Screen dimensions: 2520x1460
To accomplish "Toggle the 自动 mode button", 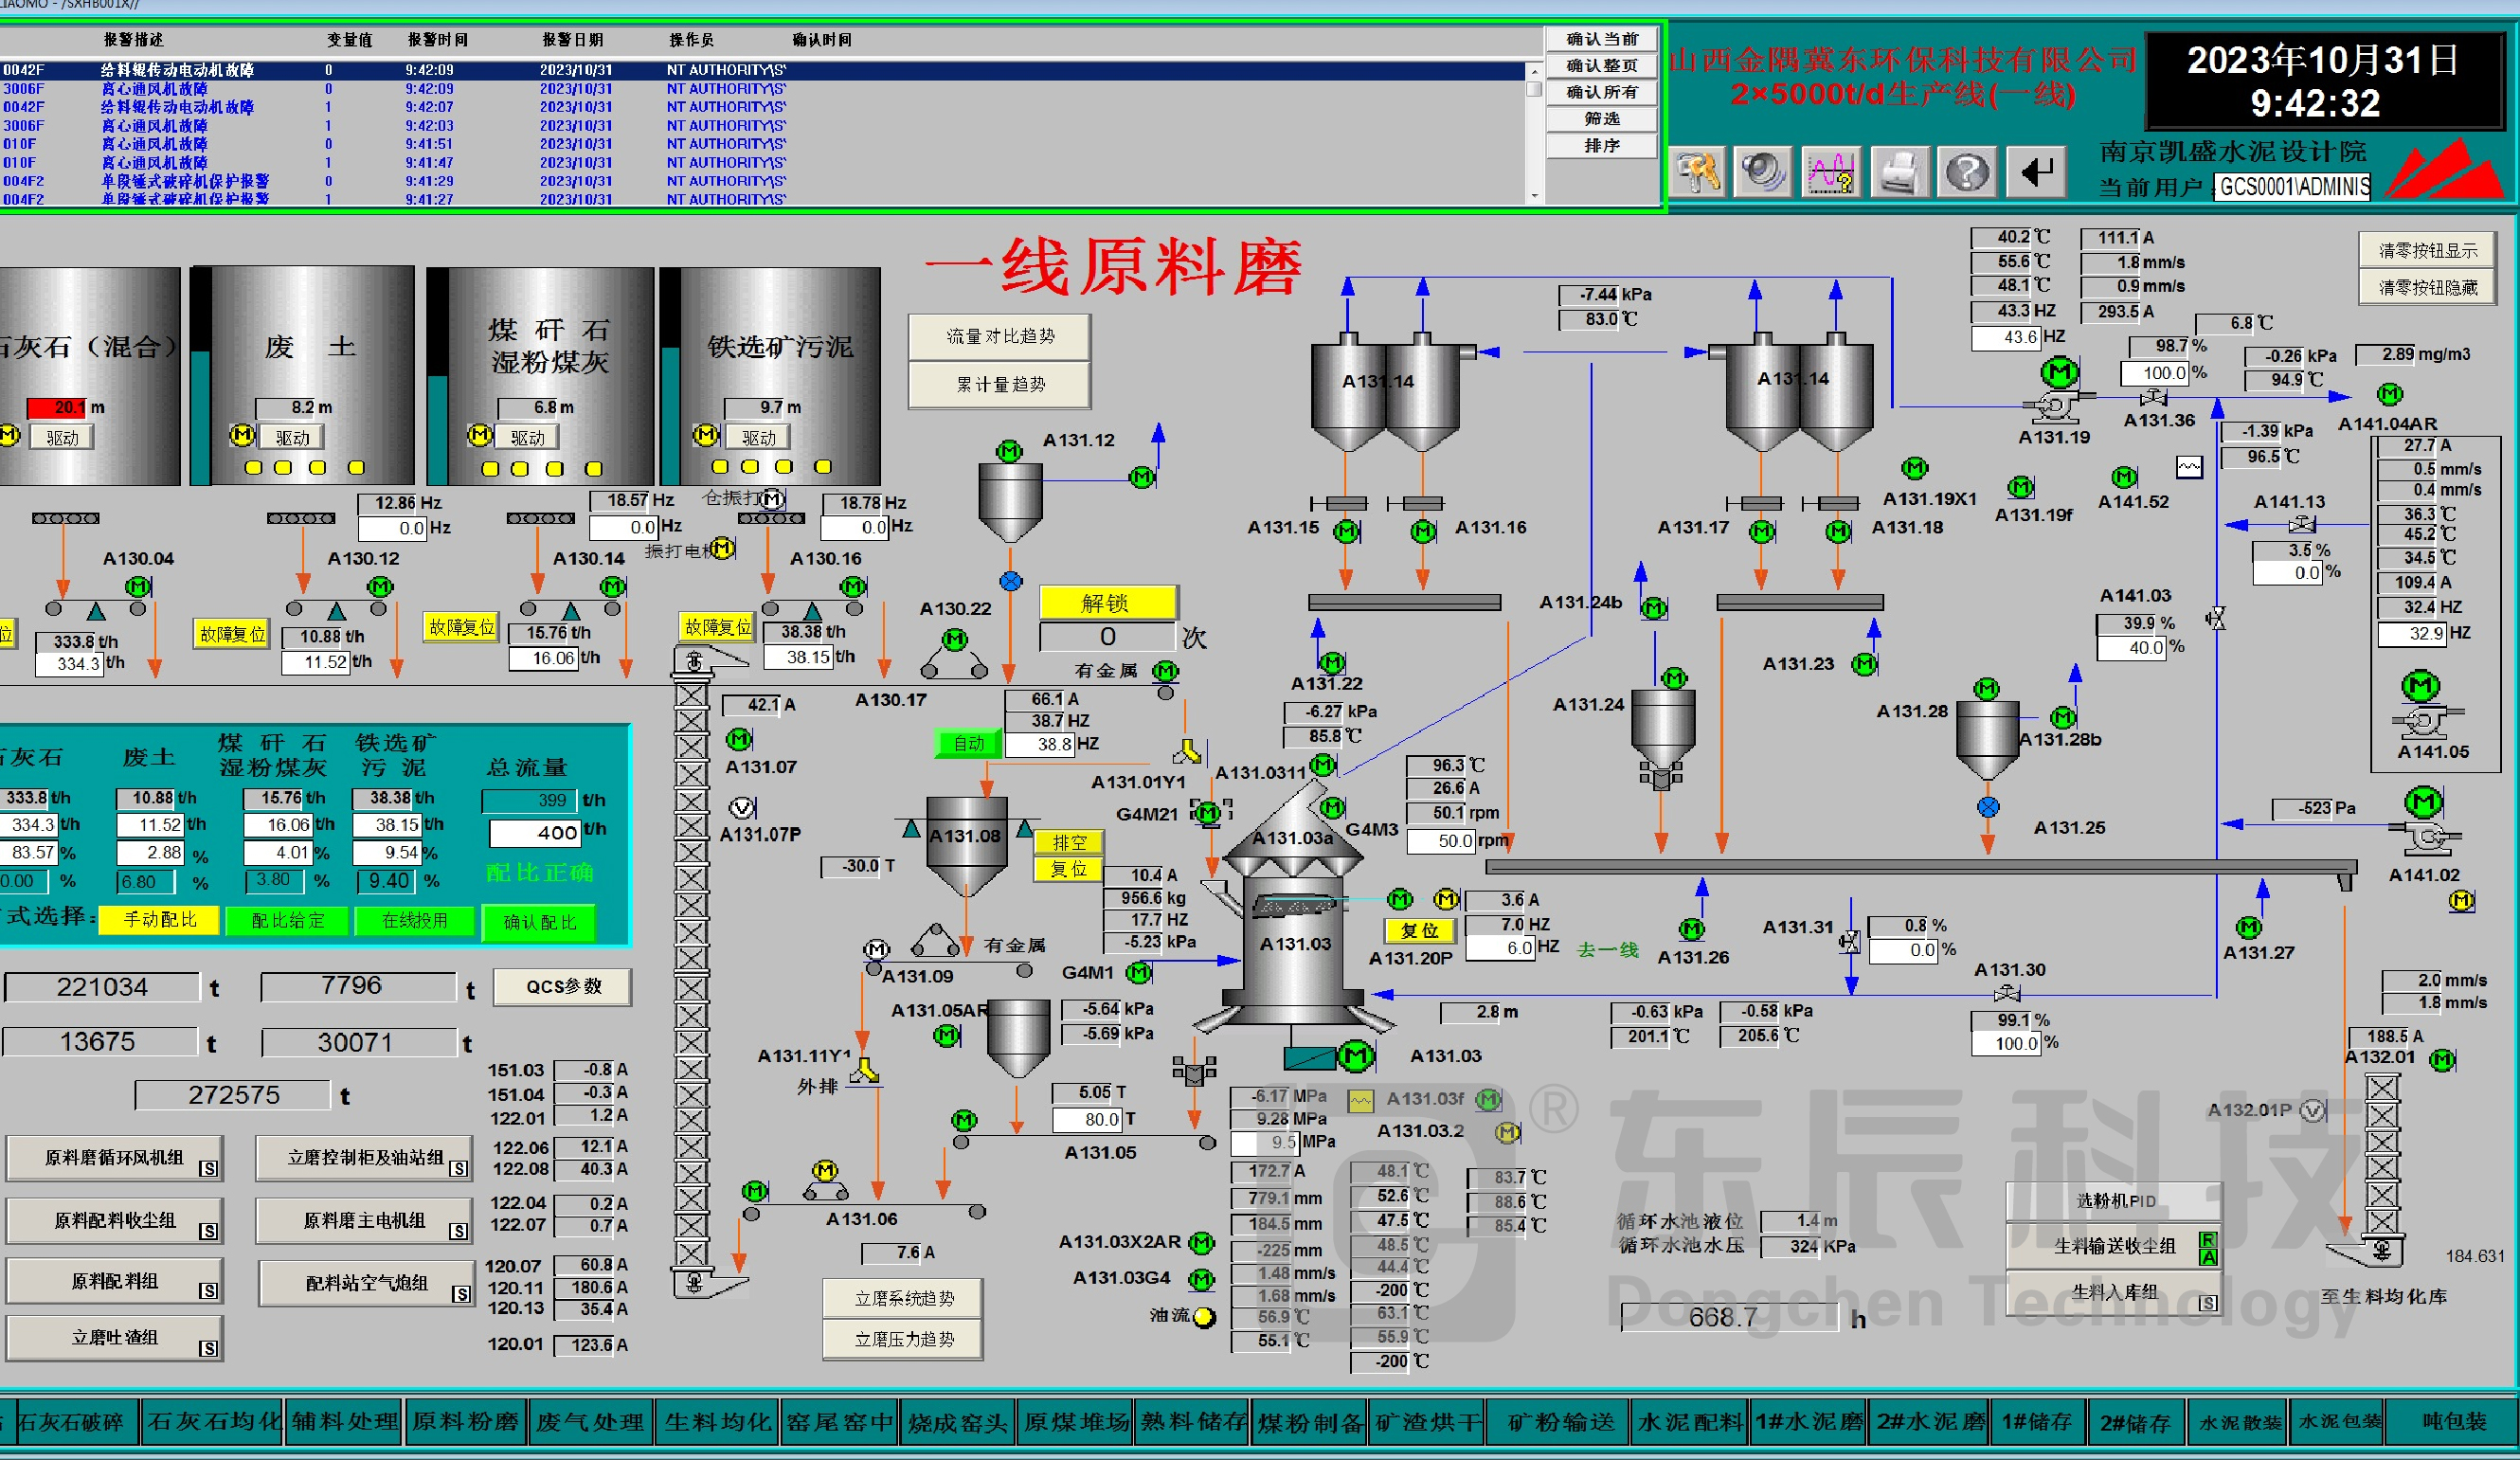I will pyautogui.click(x=968, y=743).
